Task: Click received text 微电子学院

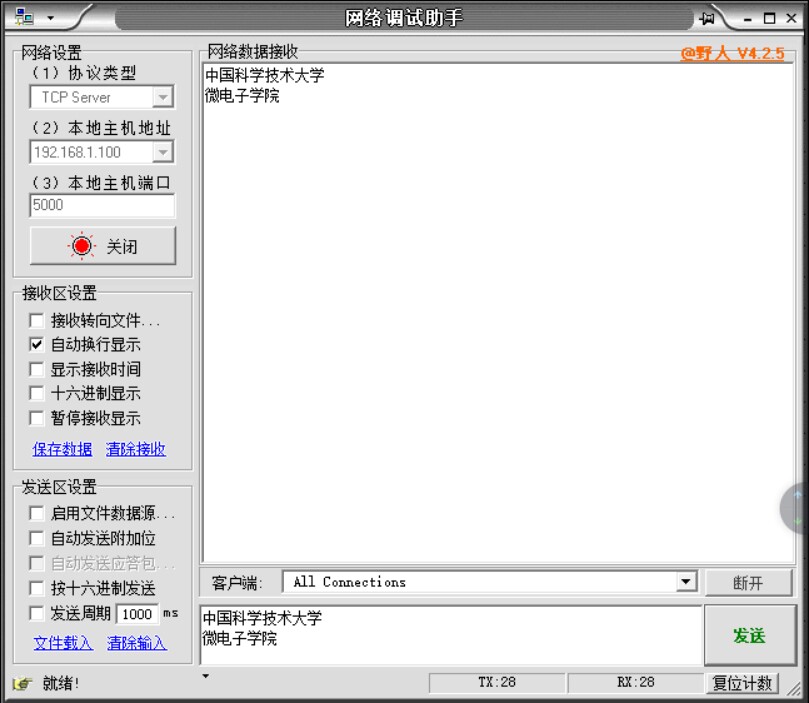Action: click(x=242, y=95)
